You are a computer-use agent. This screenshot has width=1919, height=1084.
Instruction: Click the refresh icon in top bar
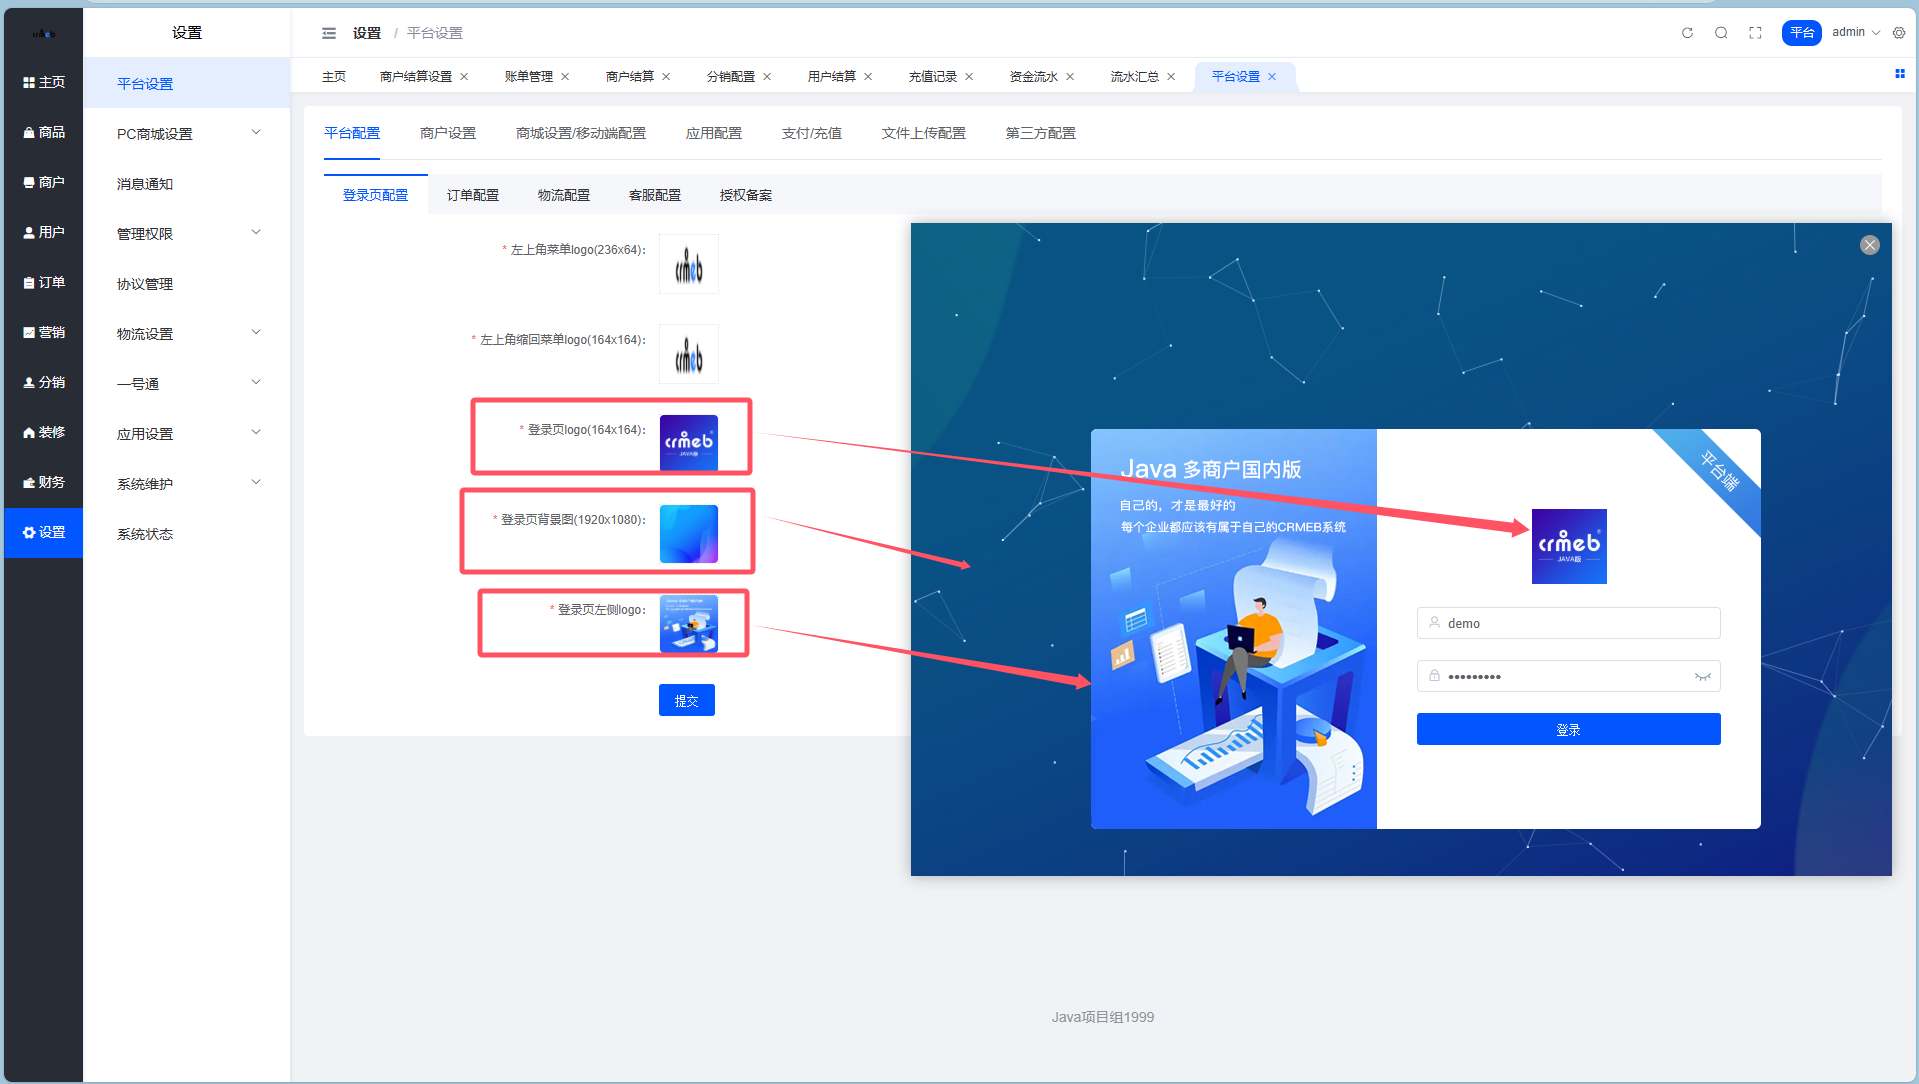[x=1687, y=33]
